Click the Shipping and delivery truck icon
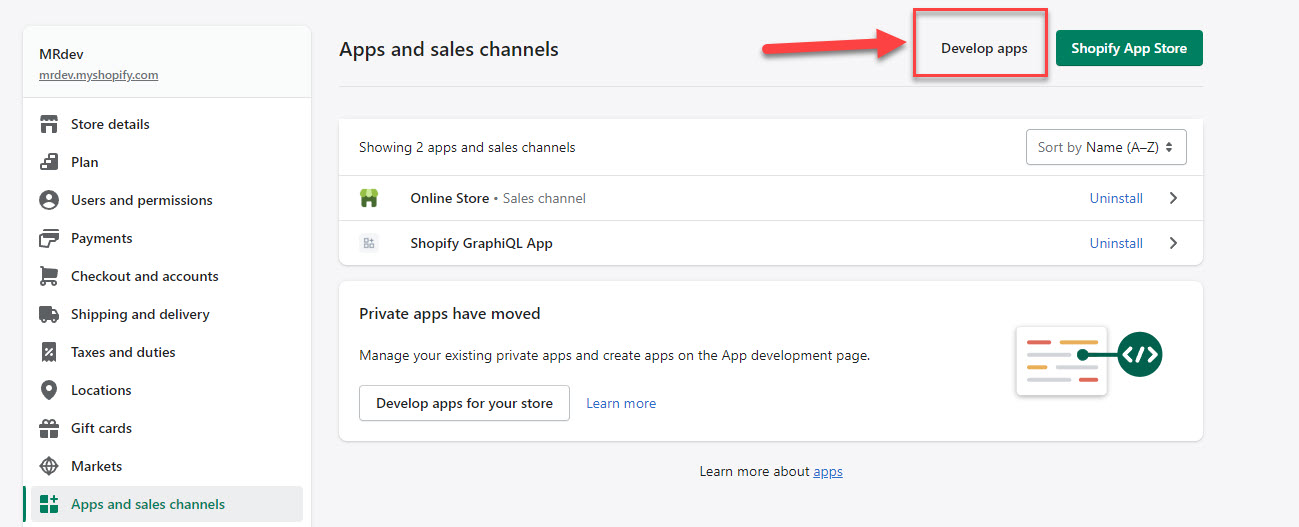The image size is (1299, 527). pos(49,314)
